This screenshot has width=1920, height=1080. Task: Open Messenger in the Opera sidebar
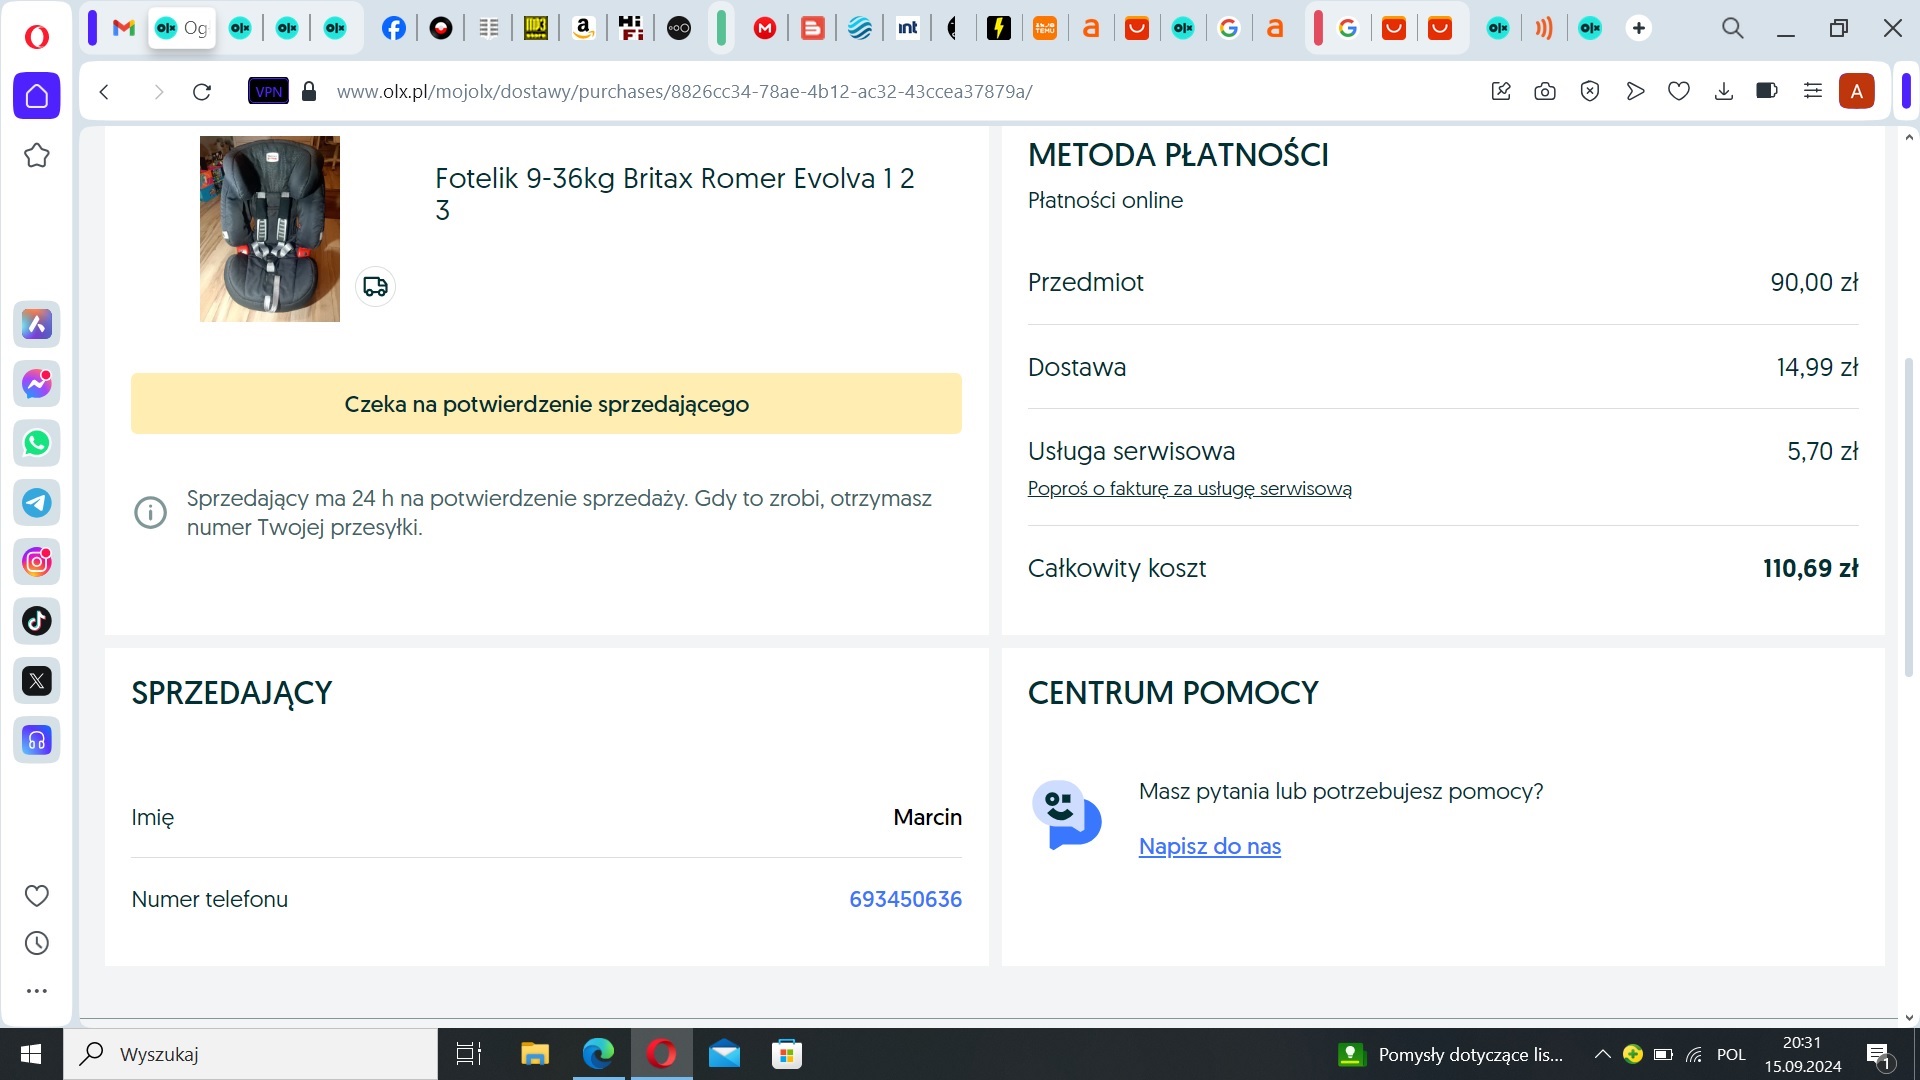[37, 384]
